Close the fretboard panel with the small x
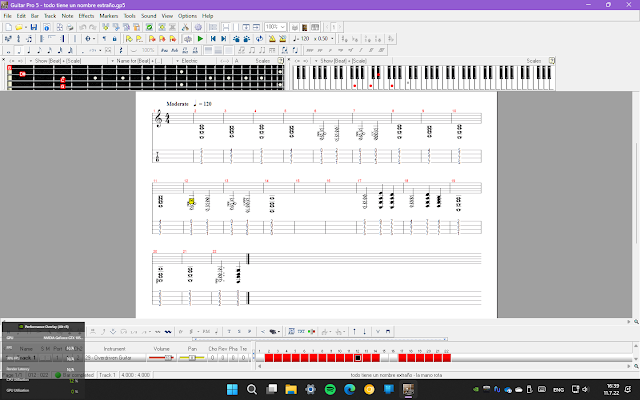Screen dimensions: 640x400 click(x=4, y=60)
